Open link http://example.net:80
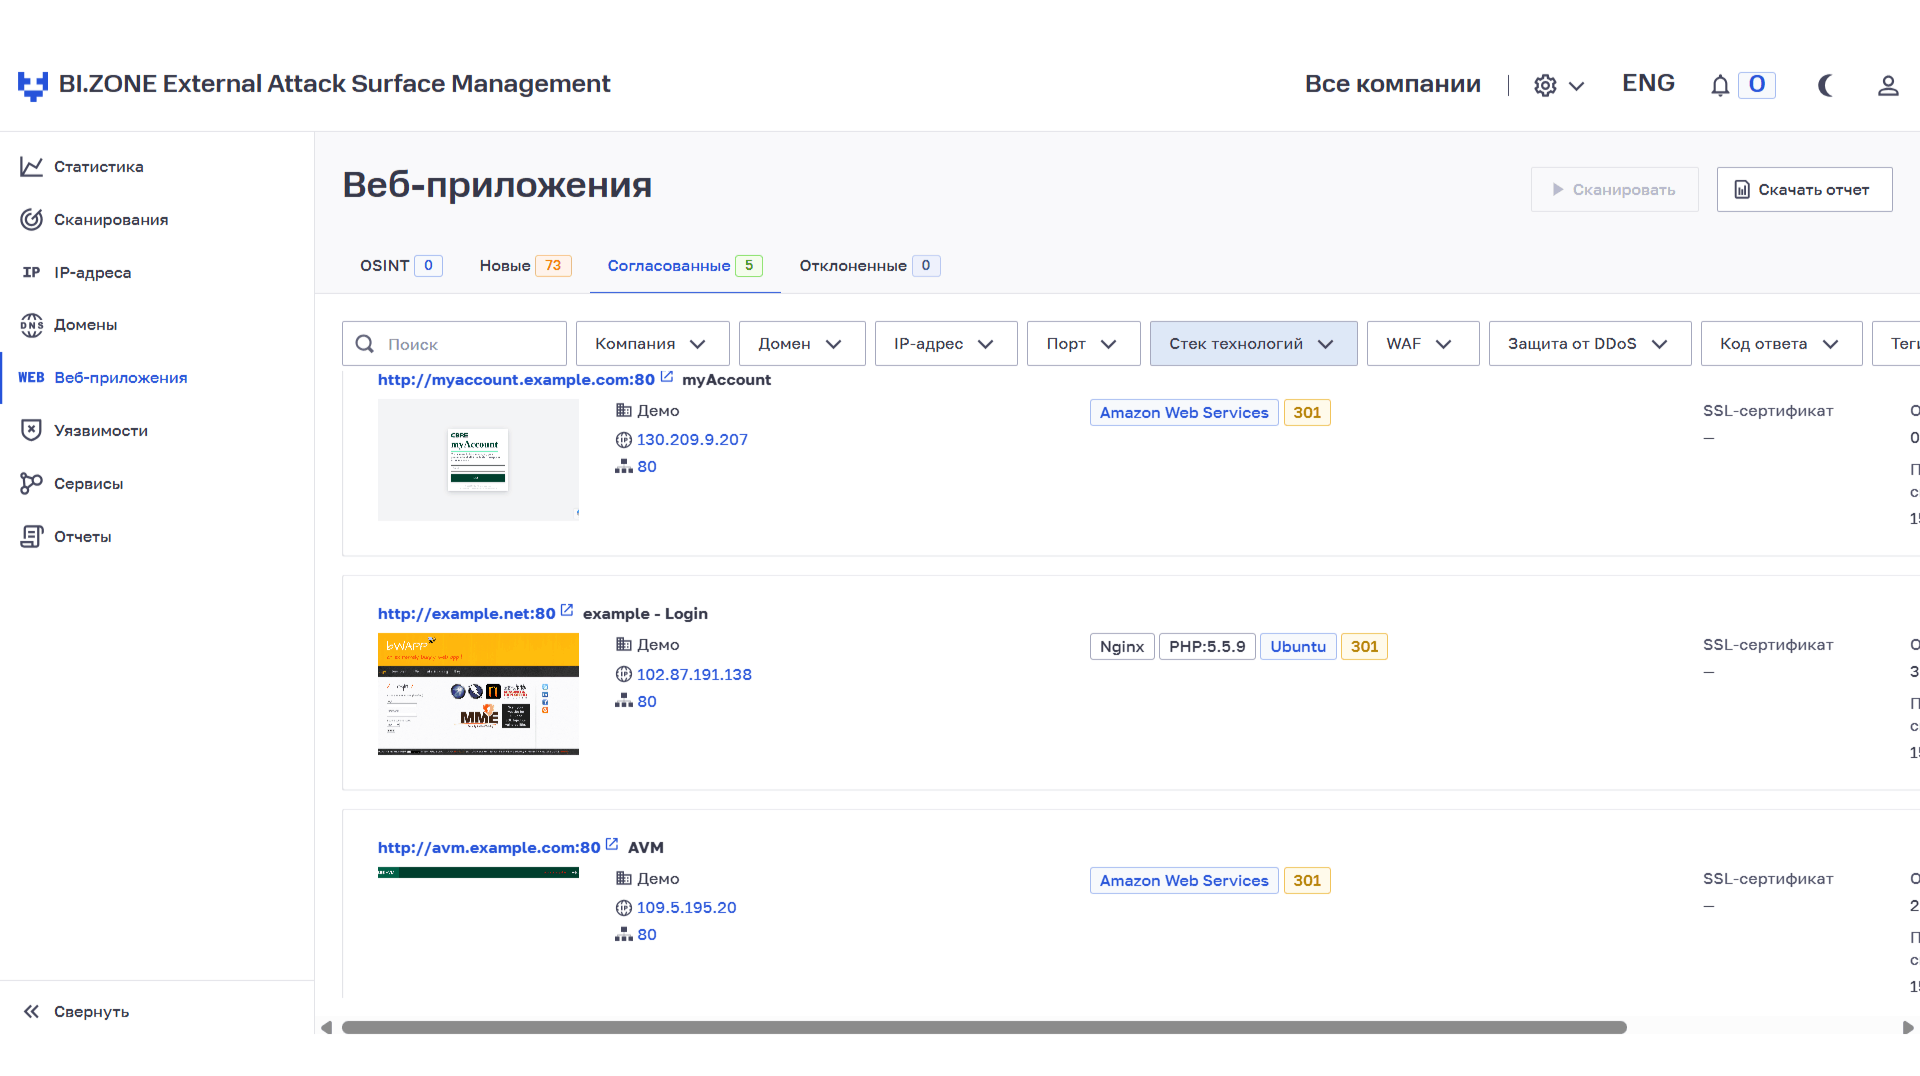 [467, 613]
